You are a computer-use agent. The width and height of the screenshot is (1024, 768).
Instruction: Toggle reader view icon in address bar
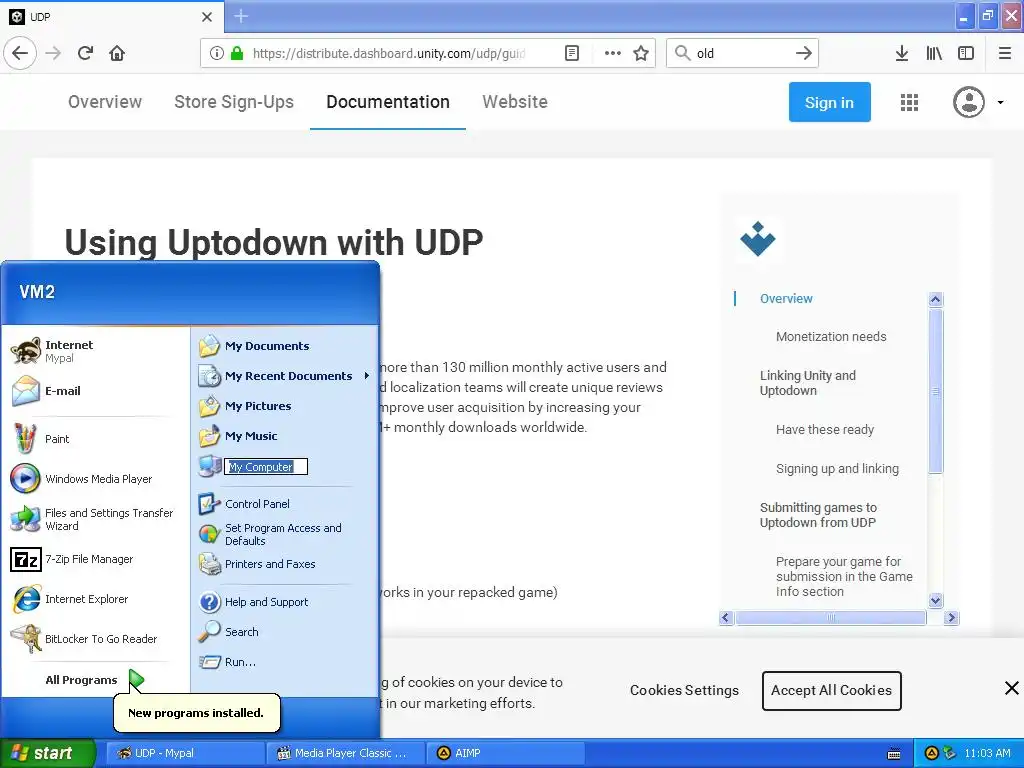coord(571,53)
